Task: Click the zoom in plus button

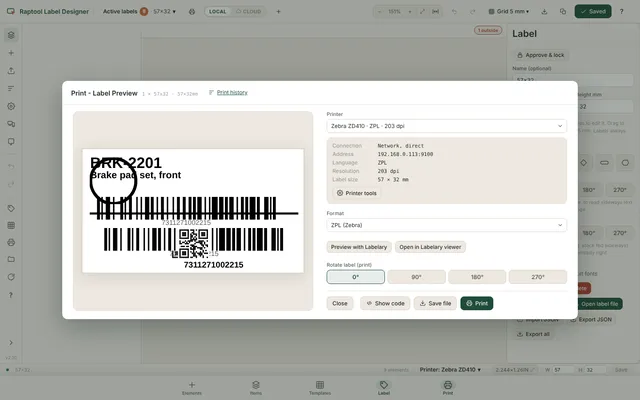Action: (410, 12)
